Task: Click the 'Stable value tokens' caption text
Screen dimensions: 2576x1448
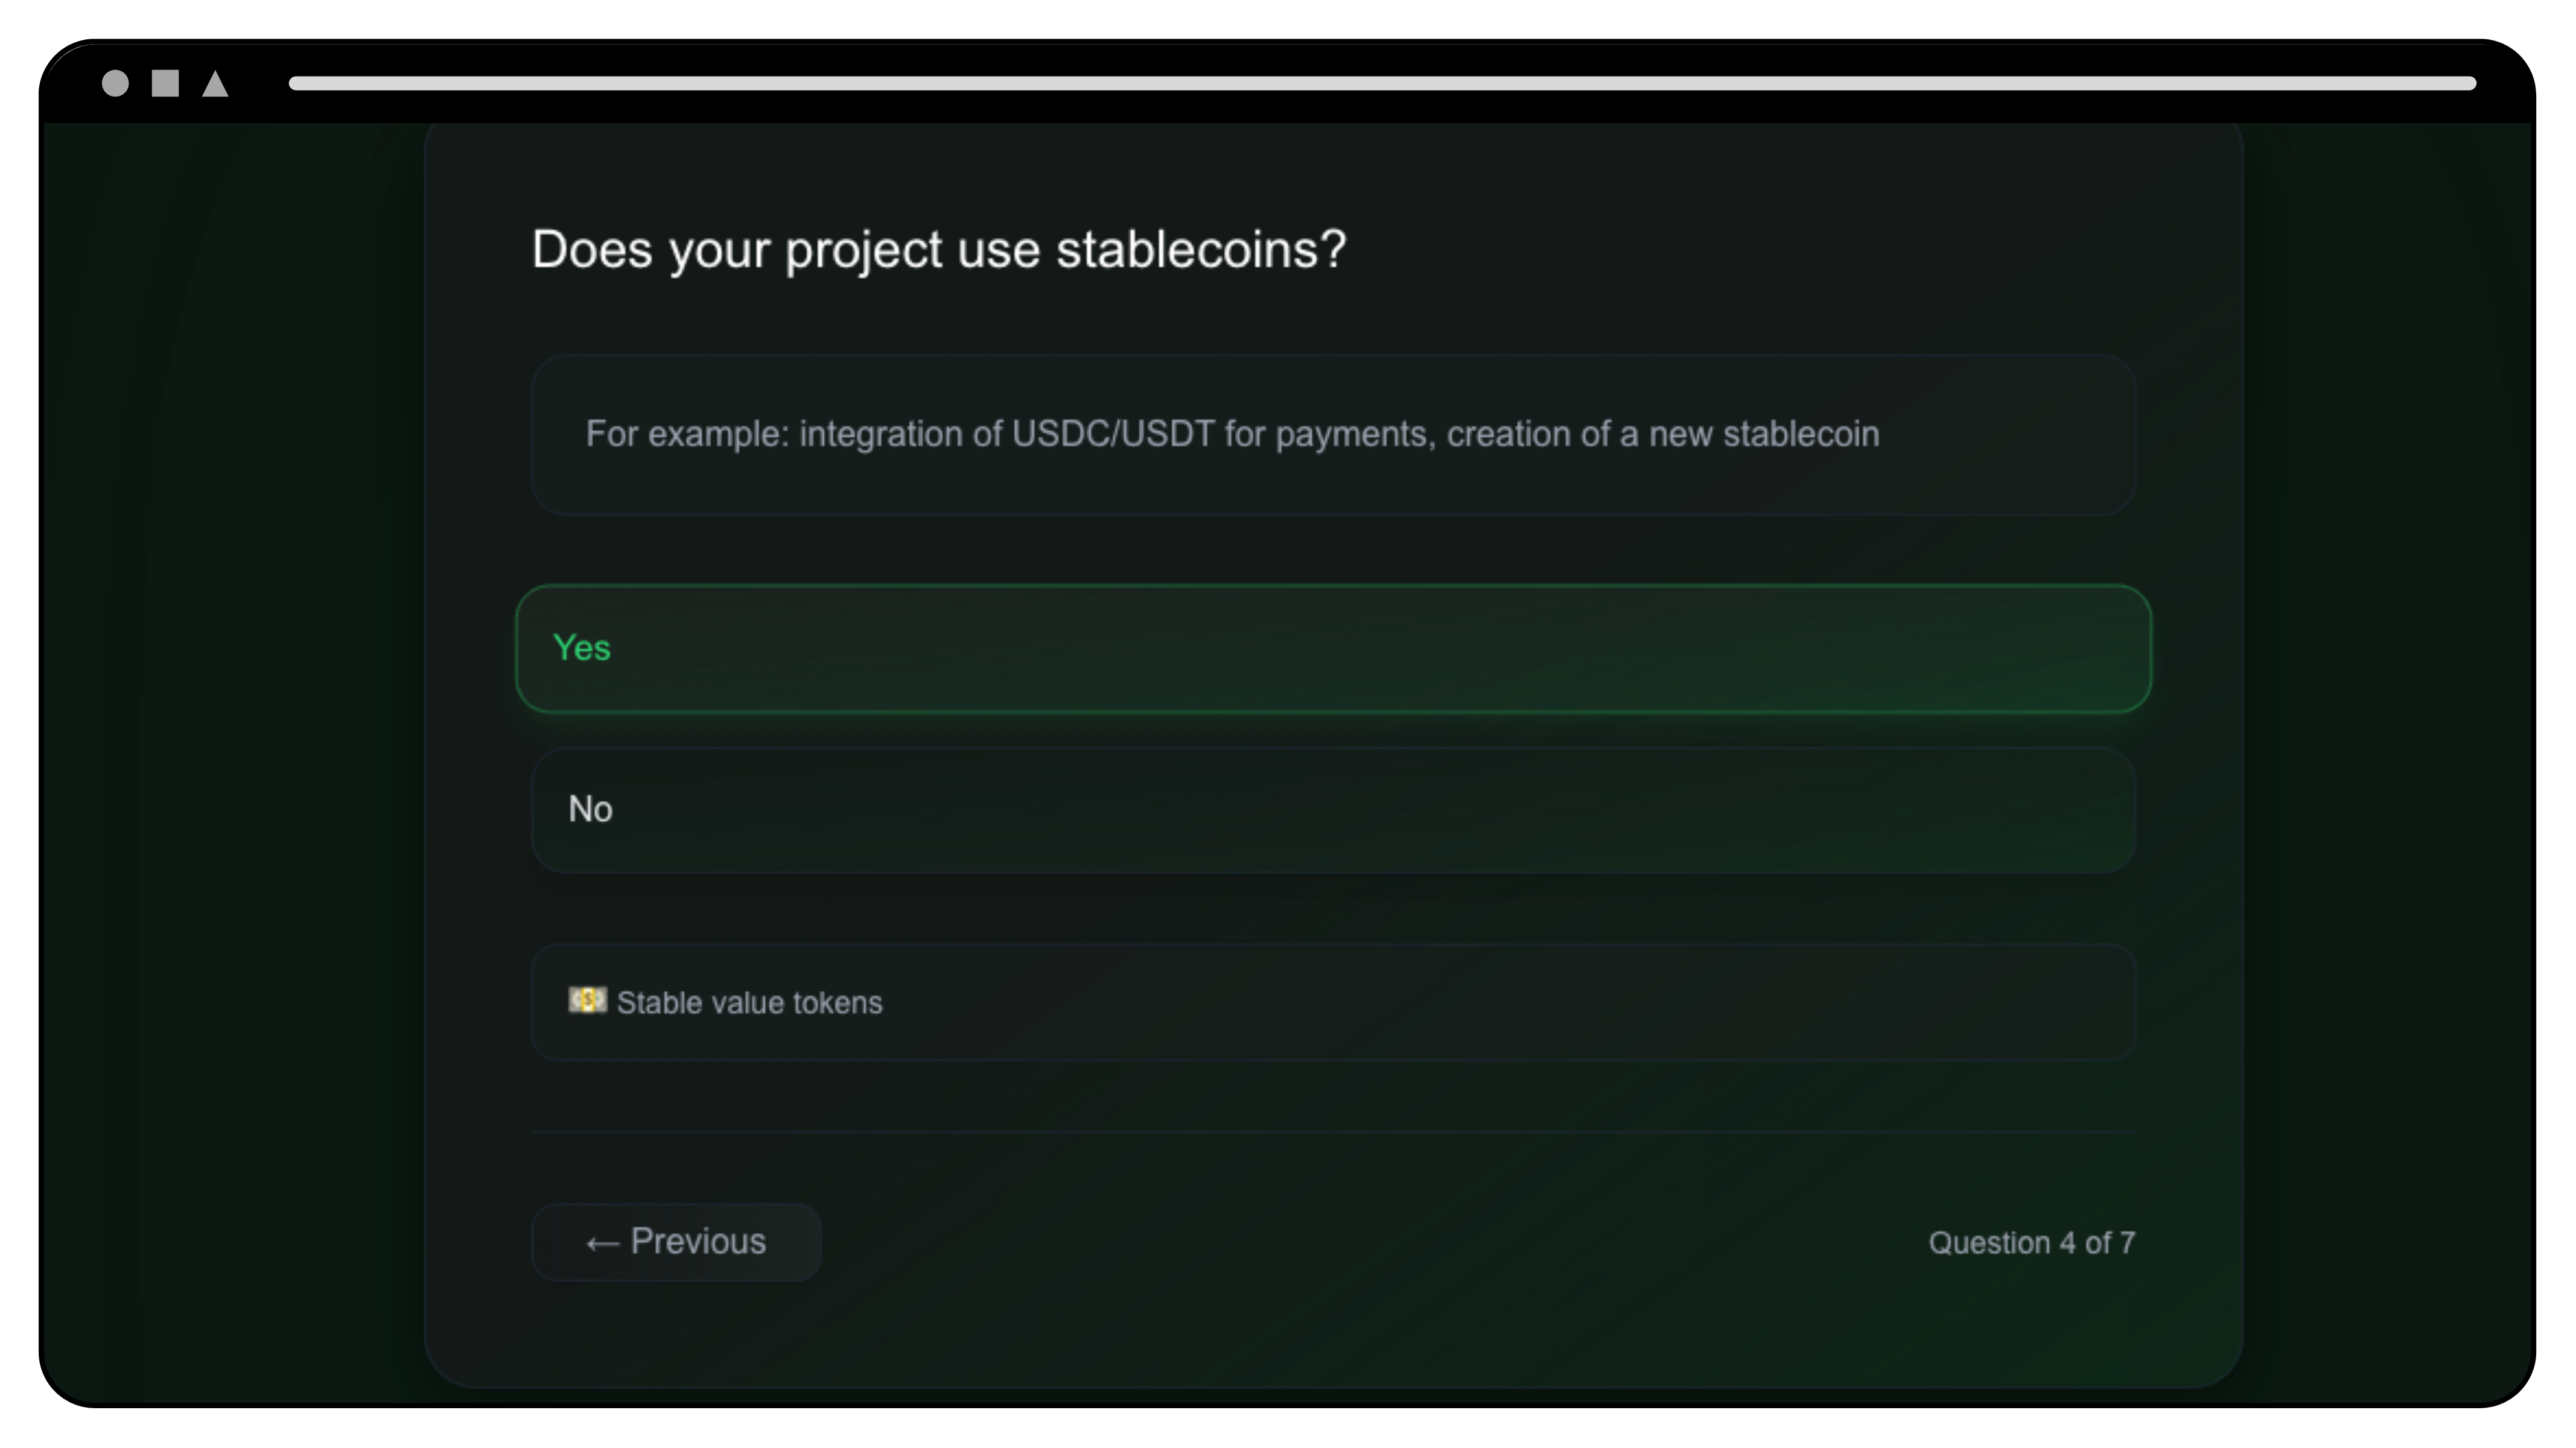Action: point(749,1003)
